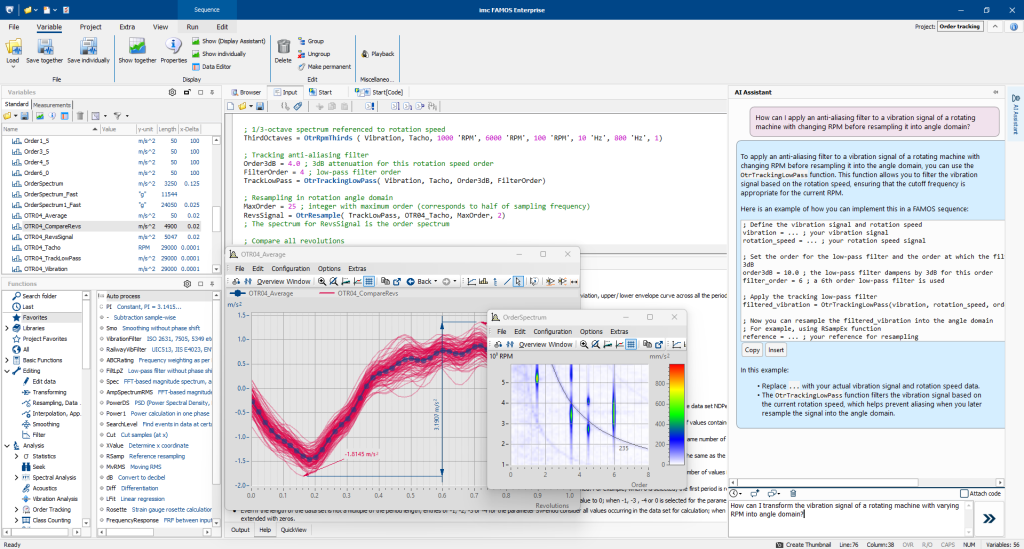The width and height of the screenshot is (1024, 549).
Task: Click the Data Editor ribbon item
Action: click(212, 67)
